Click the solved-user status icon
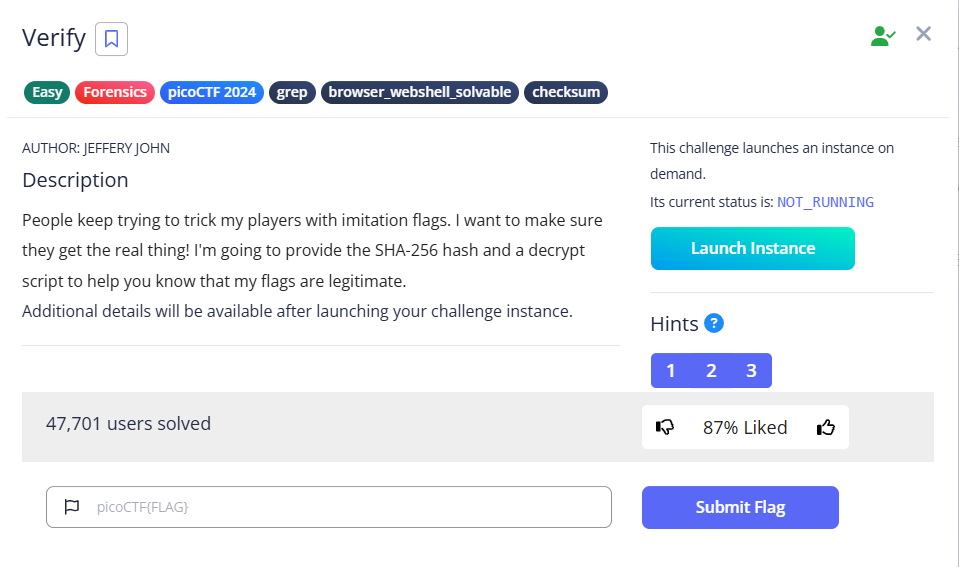Viewport: 959px width, 567px height. coord(883,36)
